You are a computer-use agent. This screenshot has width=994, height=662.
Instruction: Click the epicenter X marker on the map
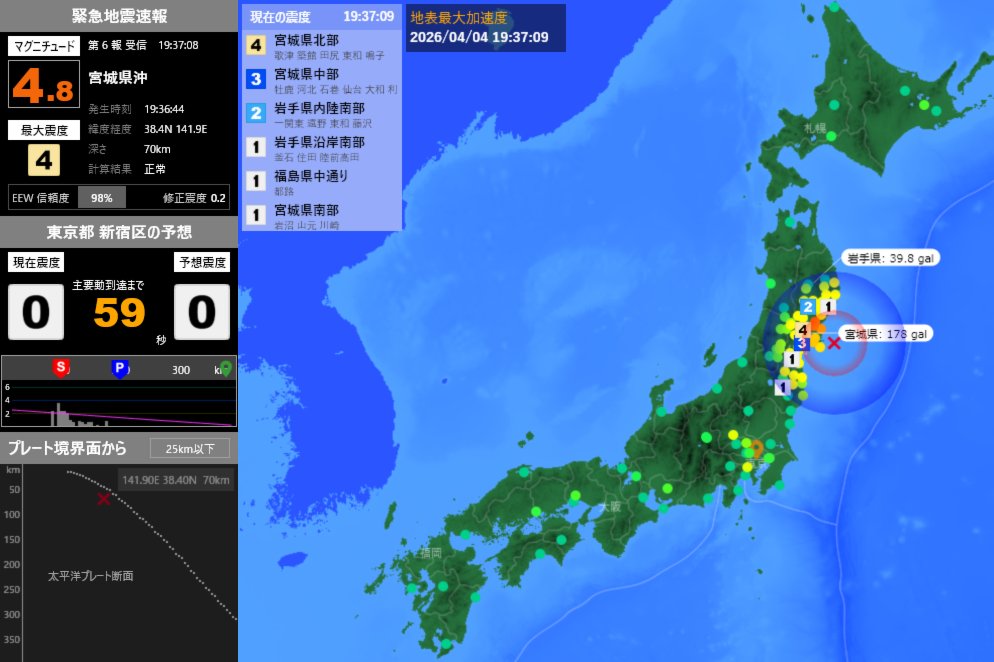832,345
